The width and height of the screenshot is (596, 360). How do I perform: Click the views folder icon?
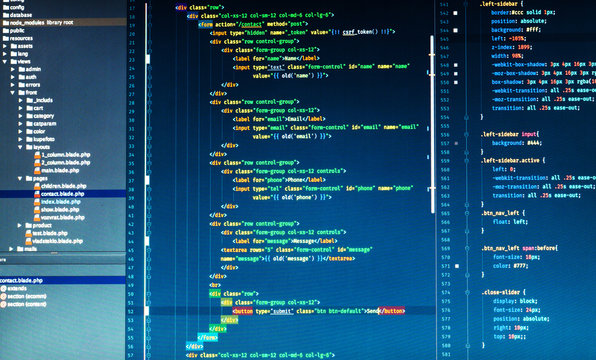[x=14, y=62]
